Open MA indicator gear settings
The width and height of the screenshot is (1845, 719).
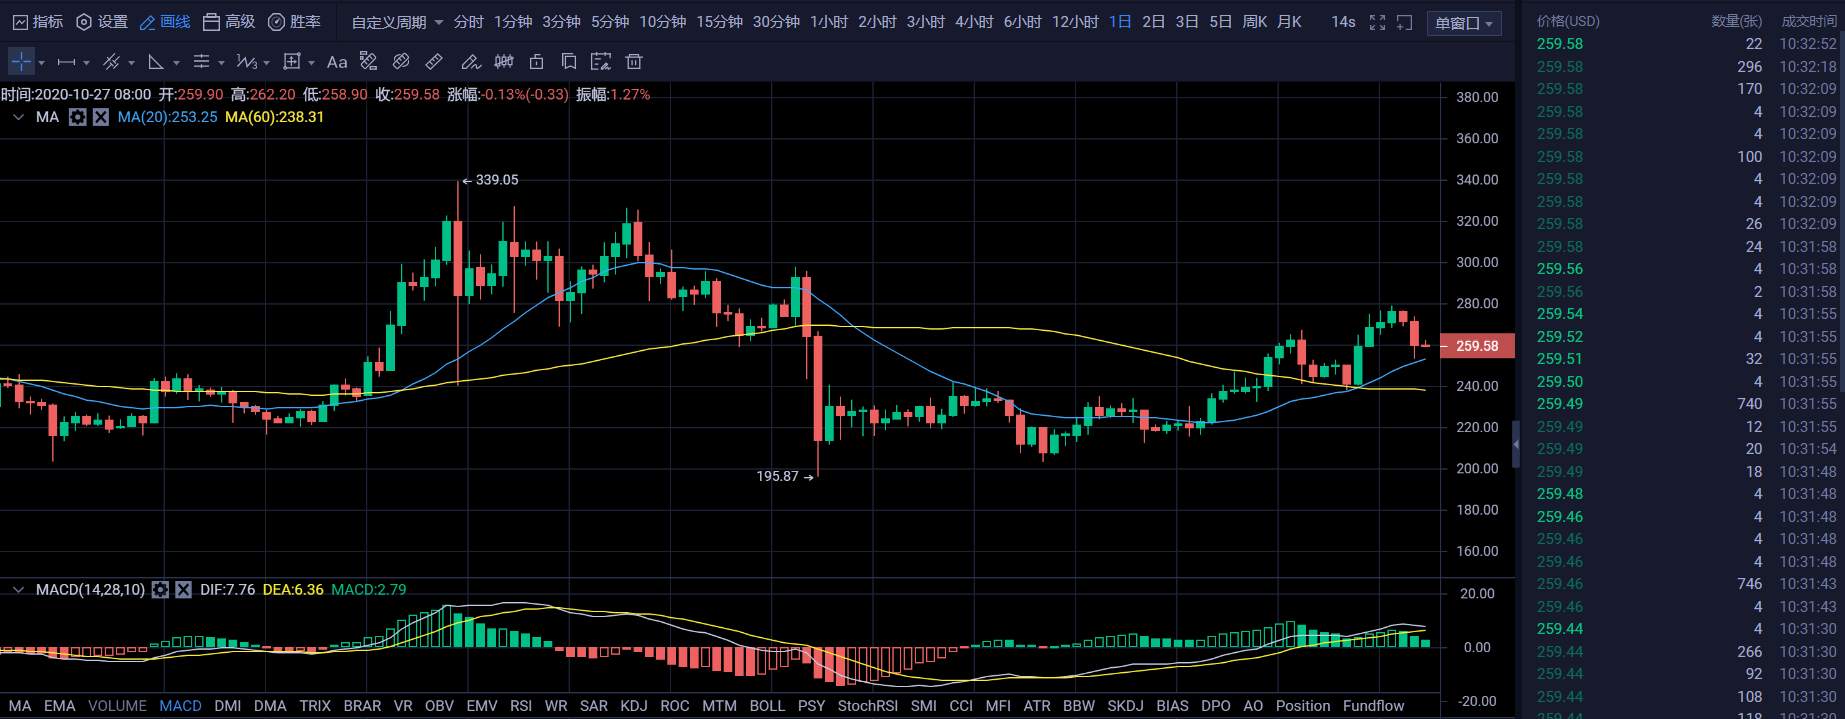77,117
